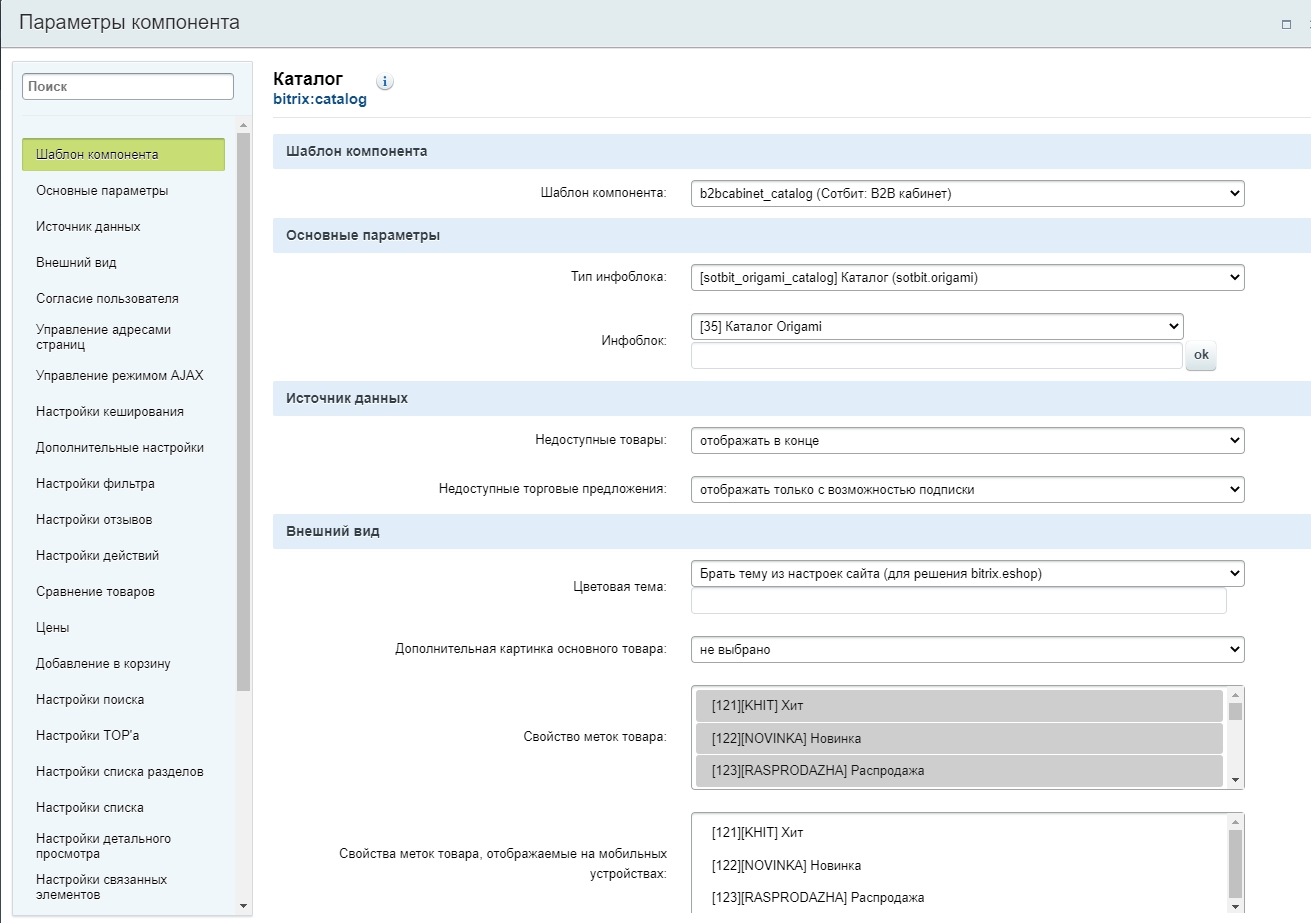Choose [123][RASPRODAZHA] Распродажа in mobile labels list
The height and width of the screenshot is (923, 1311).
coord(959,898)
